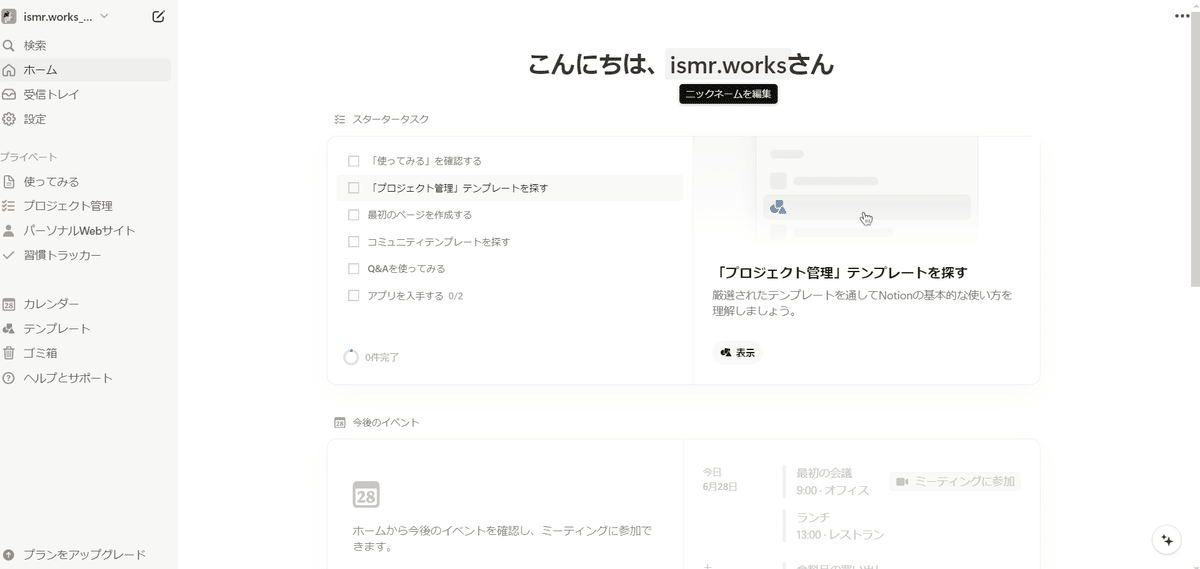
Task: Click the help question mark icon
Action: pyautogui.click(x=9, y=378)
